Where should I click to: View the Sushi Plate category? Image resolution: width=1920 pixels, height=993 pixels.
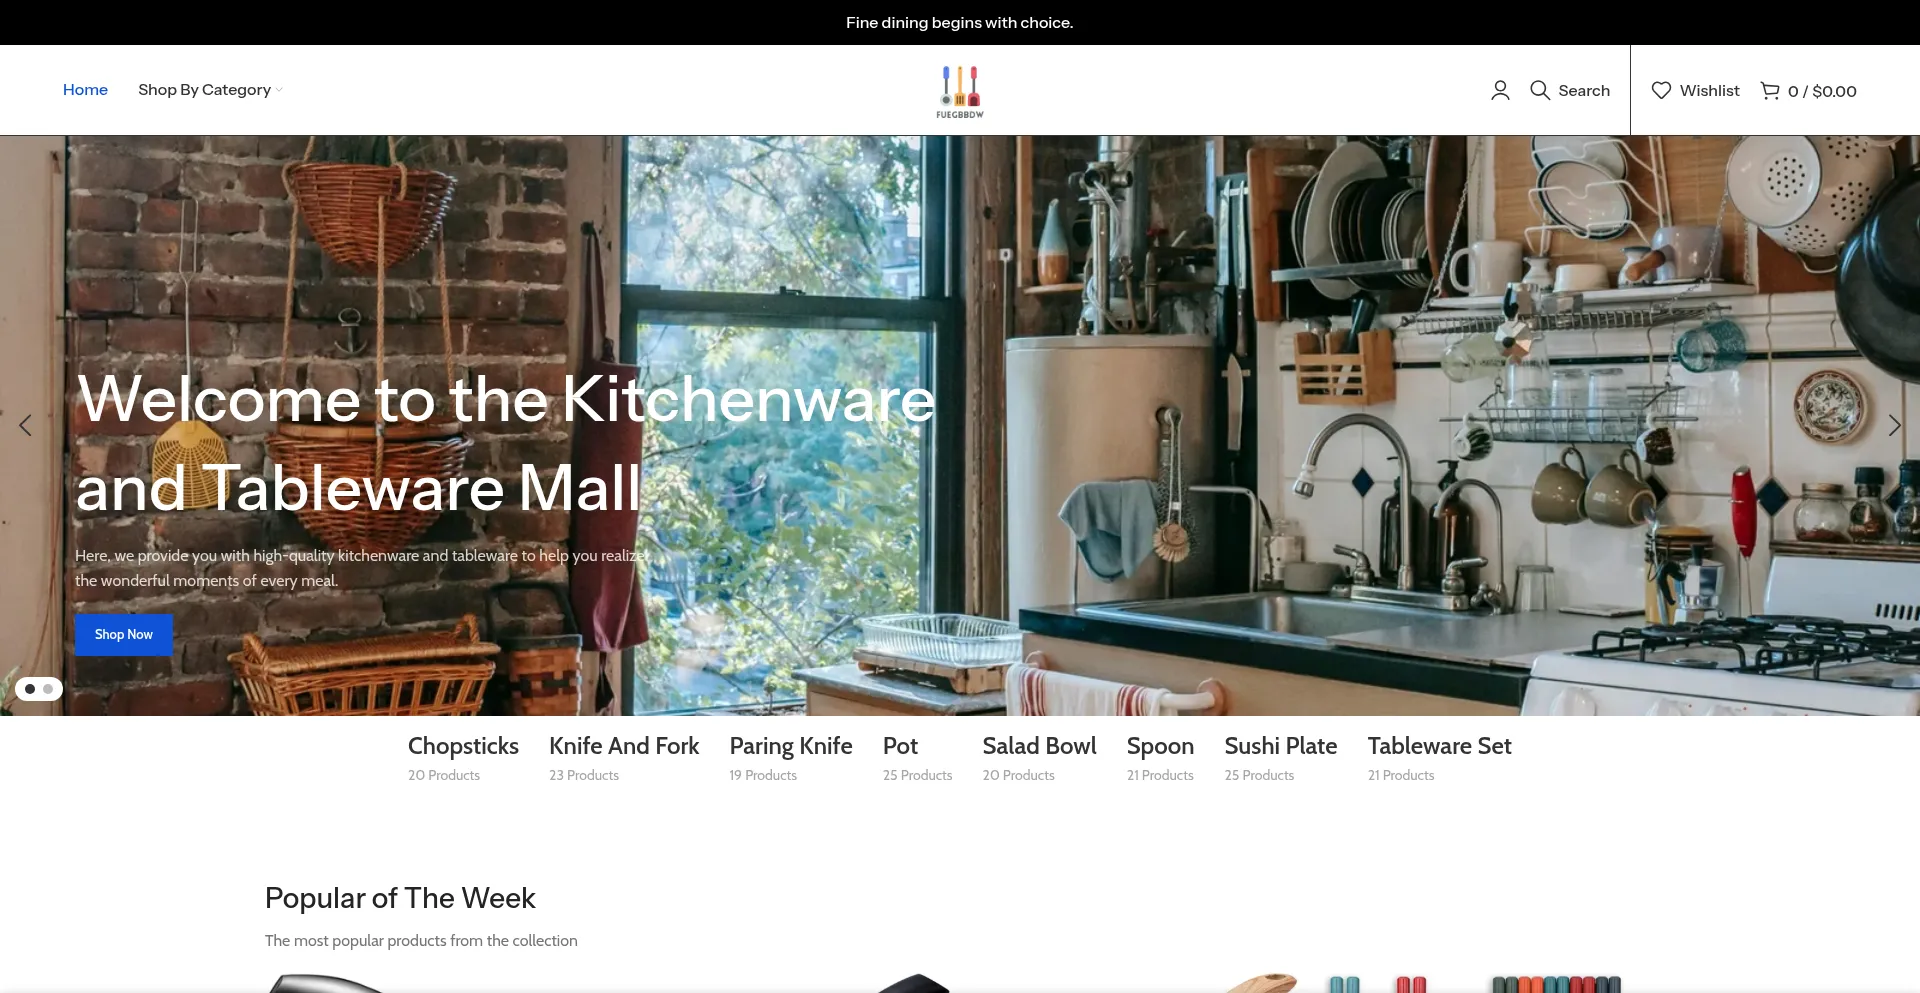click(x=1281, y=746)
